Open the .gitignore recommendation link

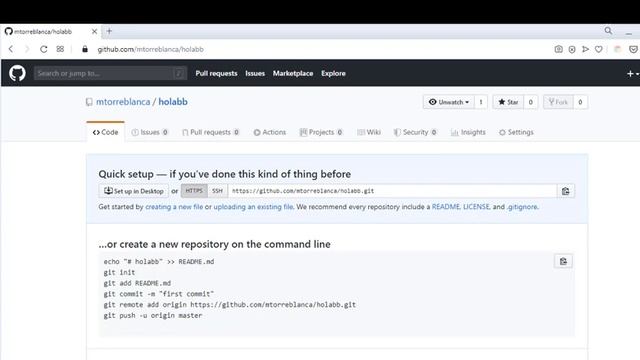[x=522, y=207]
